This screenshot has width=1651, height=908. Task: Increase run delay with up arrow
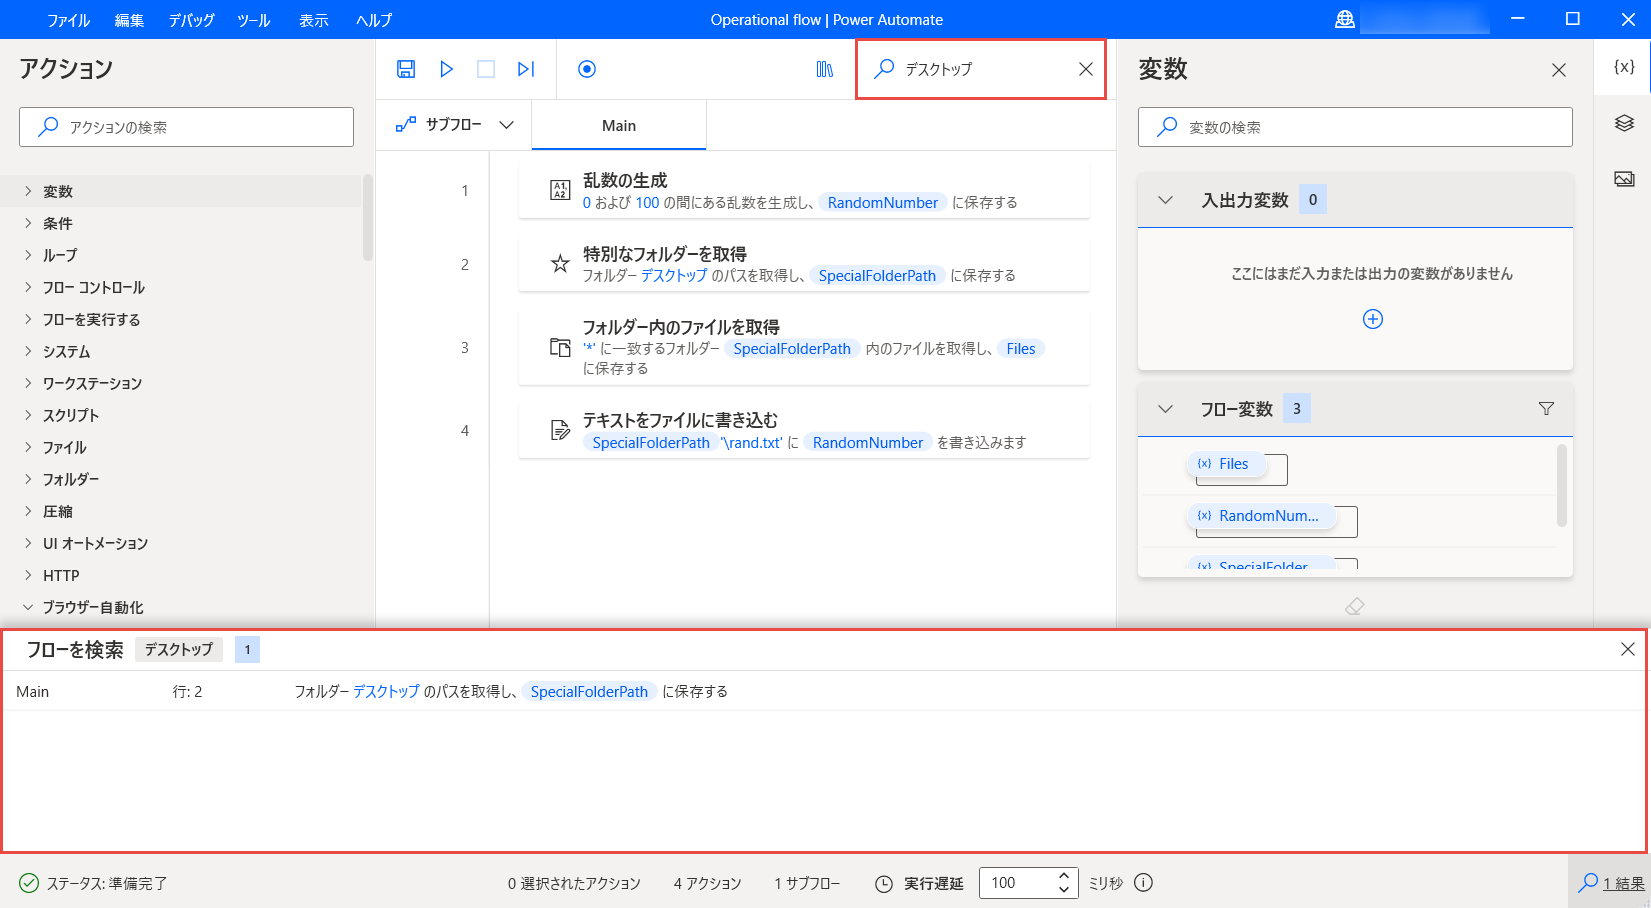pyautogui.click(x=1064, y=876)
